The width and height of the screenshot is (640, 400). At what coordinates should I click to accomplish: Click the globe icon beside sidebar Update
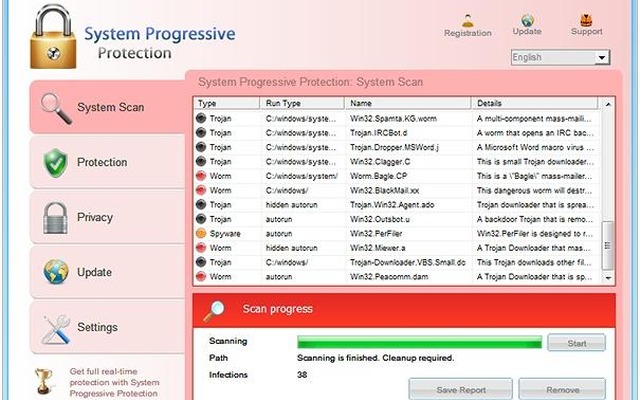coord(56,272)
